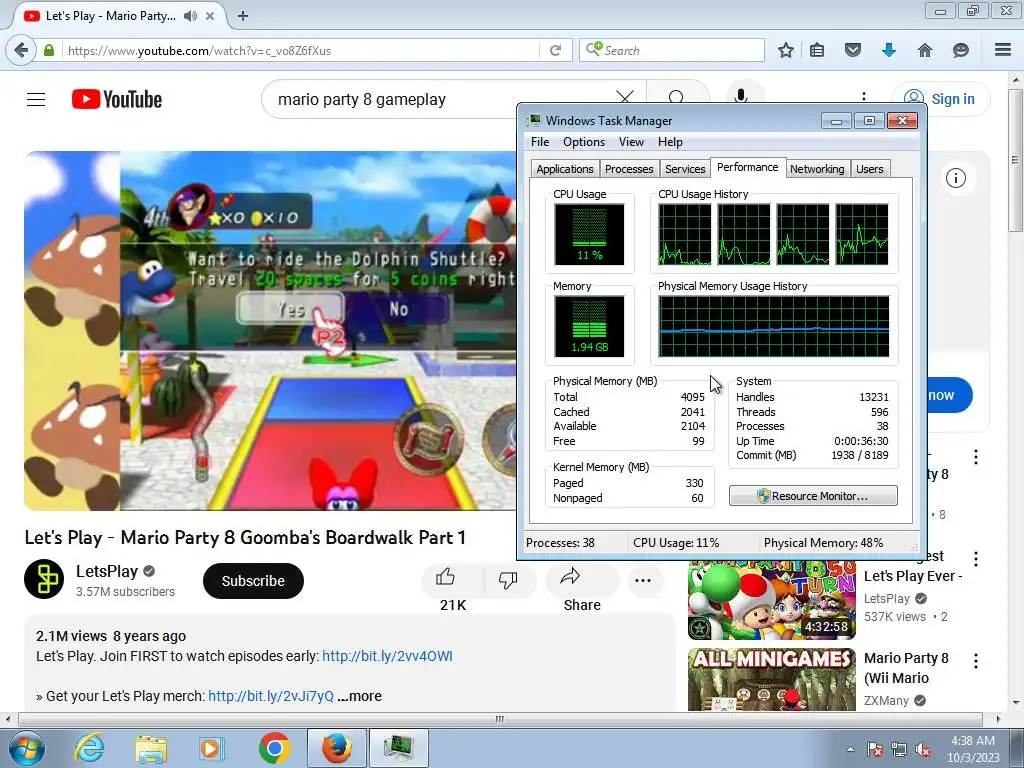The height and width of the screenshot is (768, 1024).
Task: Switch to the Networking tab
Action: pos(817,168)
